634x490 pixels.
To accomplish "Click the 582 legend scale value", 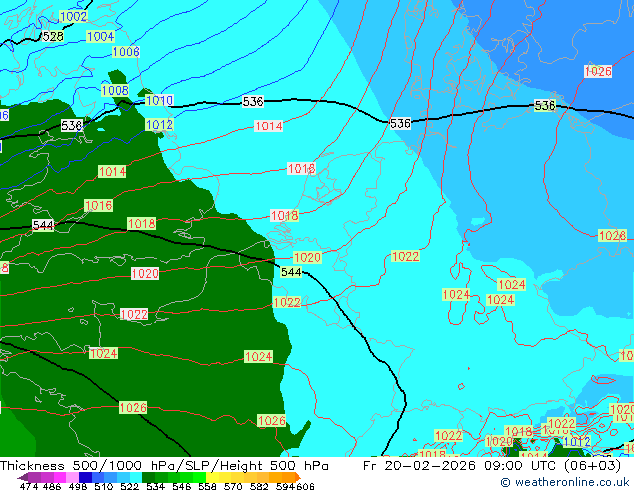I will click(259, 486).
